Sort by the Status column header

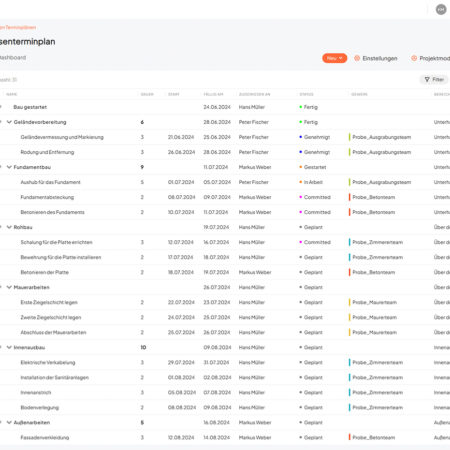pyautogui.click(x=306, y=94)
